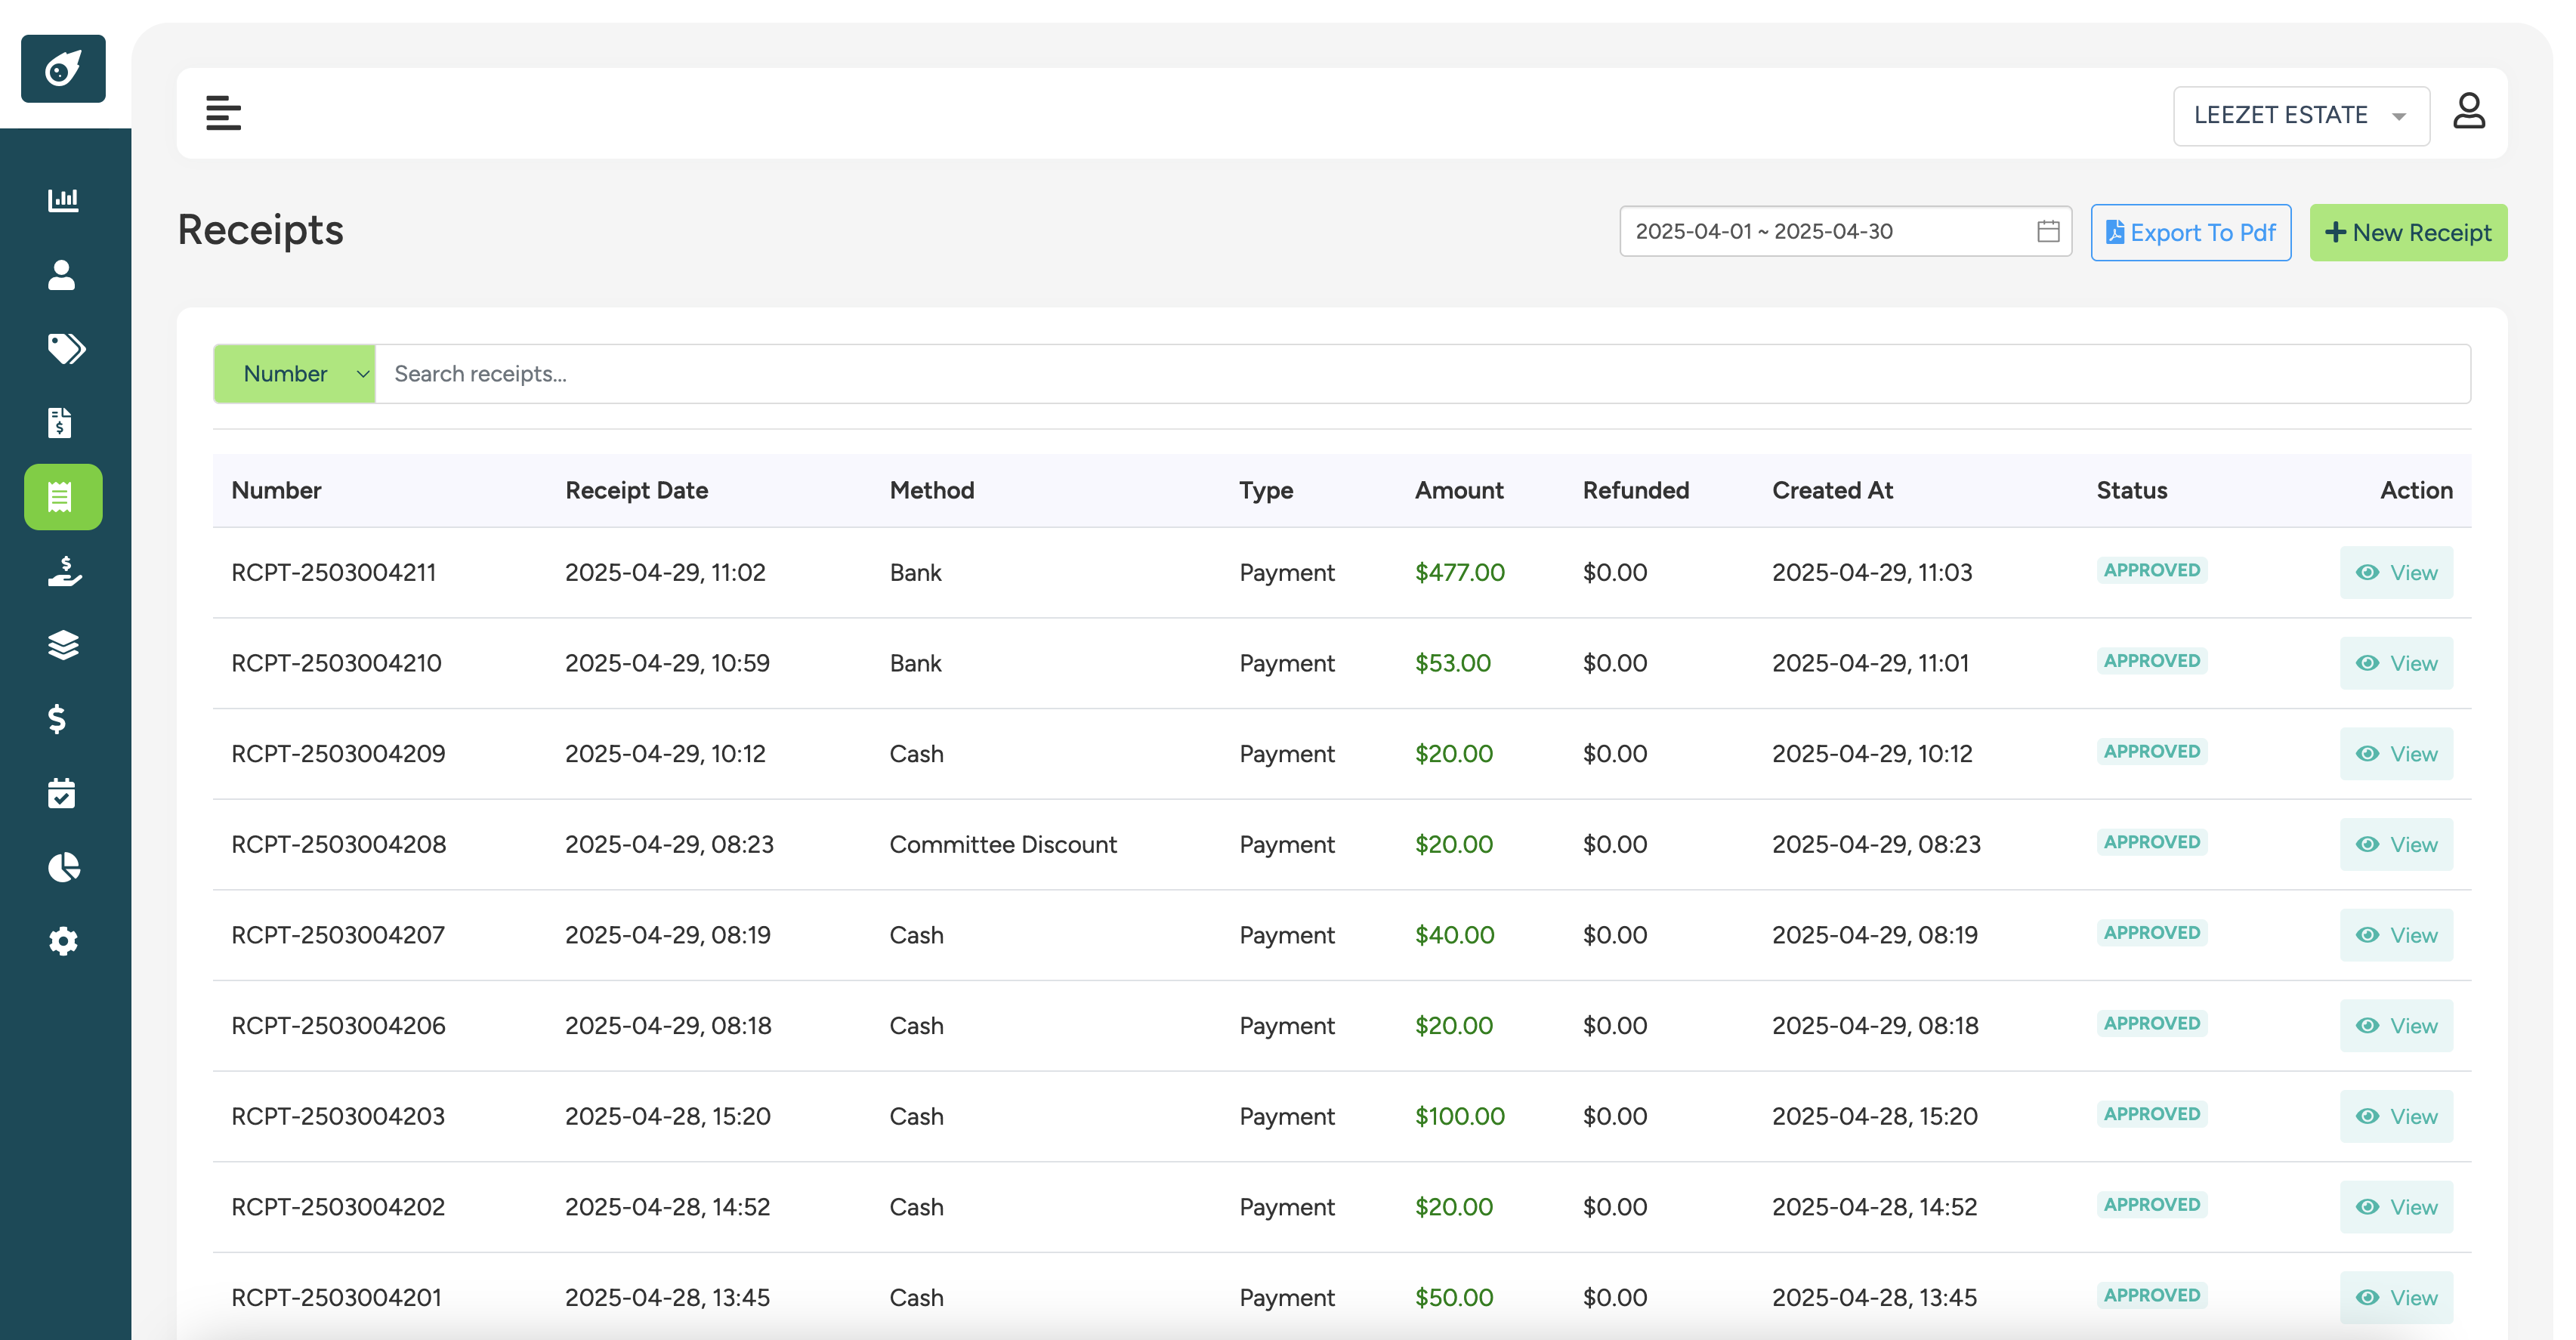
Task: Toggle the hamburger menu icon
Action: point(223,113)
